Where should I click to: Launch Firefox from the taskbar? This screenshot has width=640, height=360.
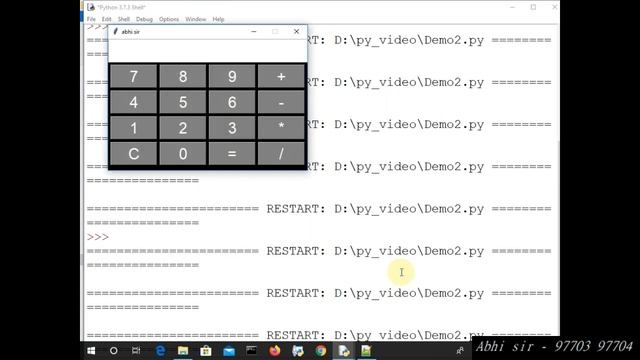(x=275, y=351)
